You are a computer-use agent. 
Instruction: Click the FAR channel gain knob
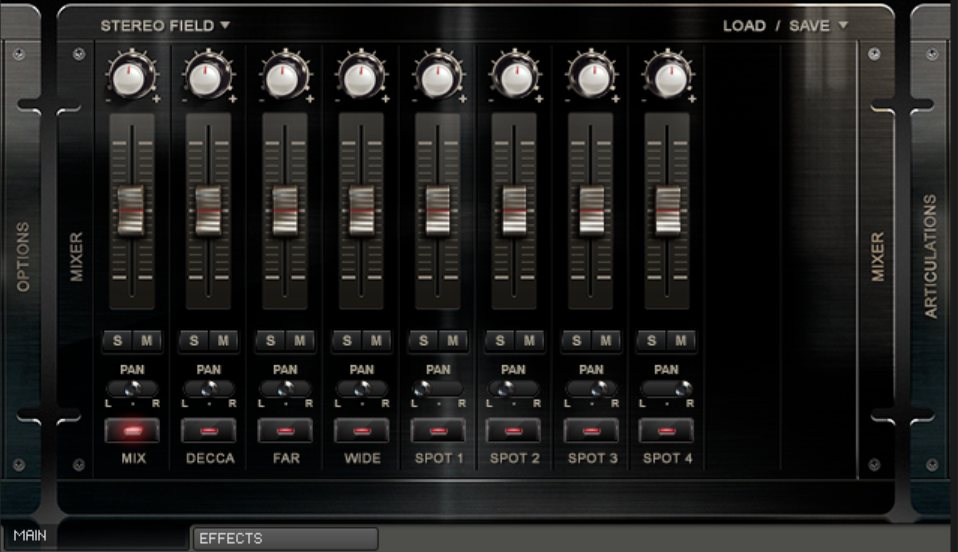coord(284,77)
